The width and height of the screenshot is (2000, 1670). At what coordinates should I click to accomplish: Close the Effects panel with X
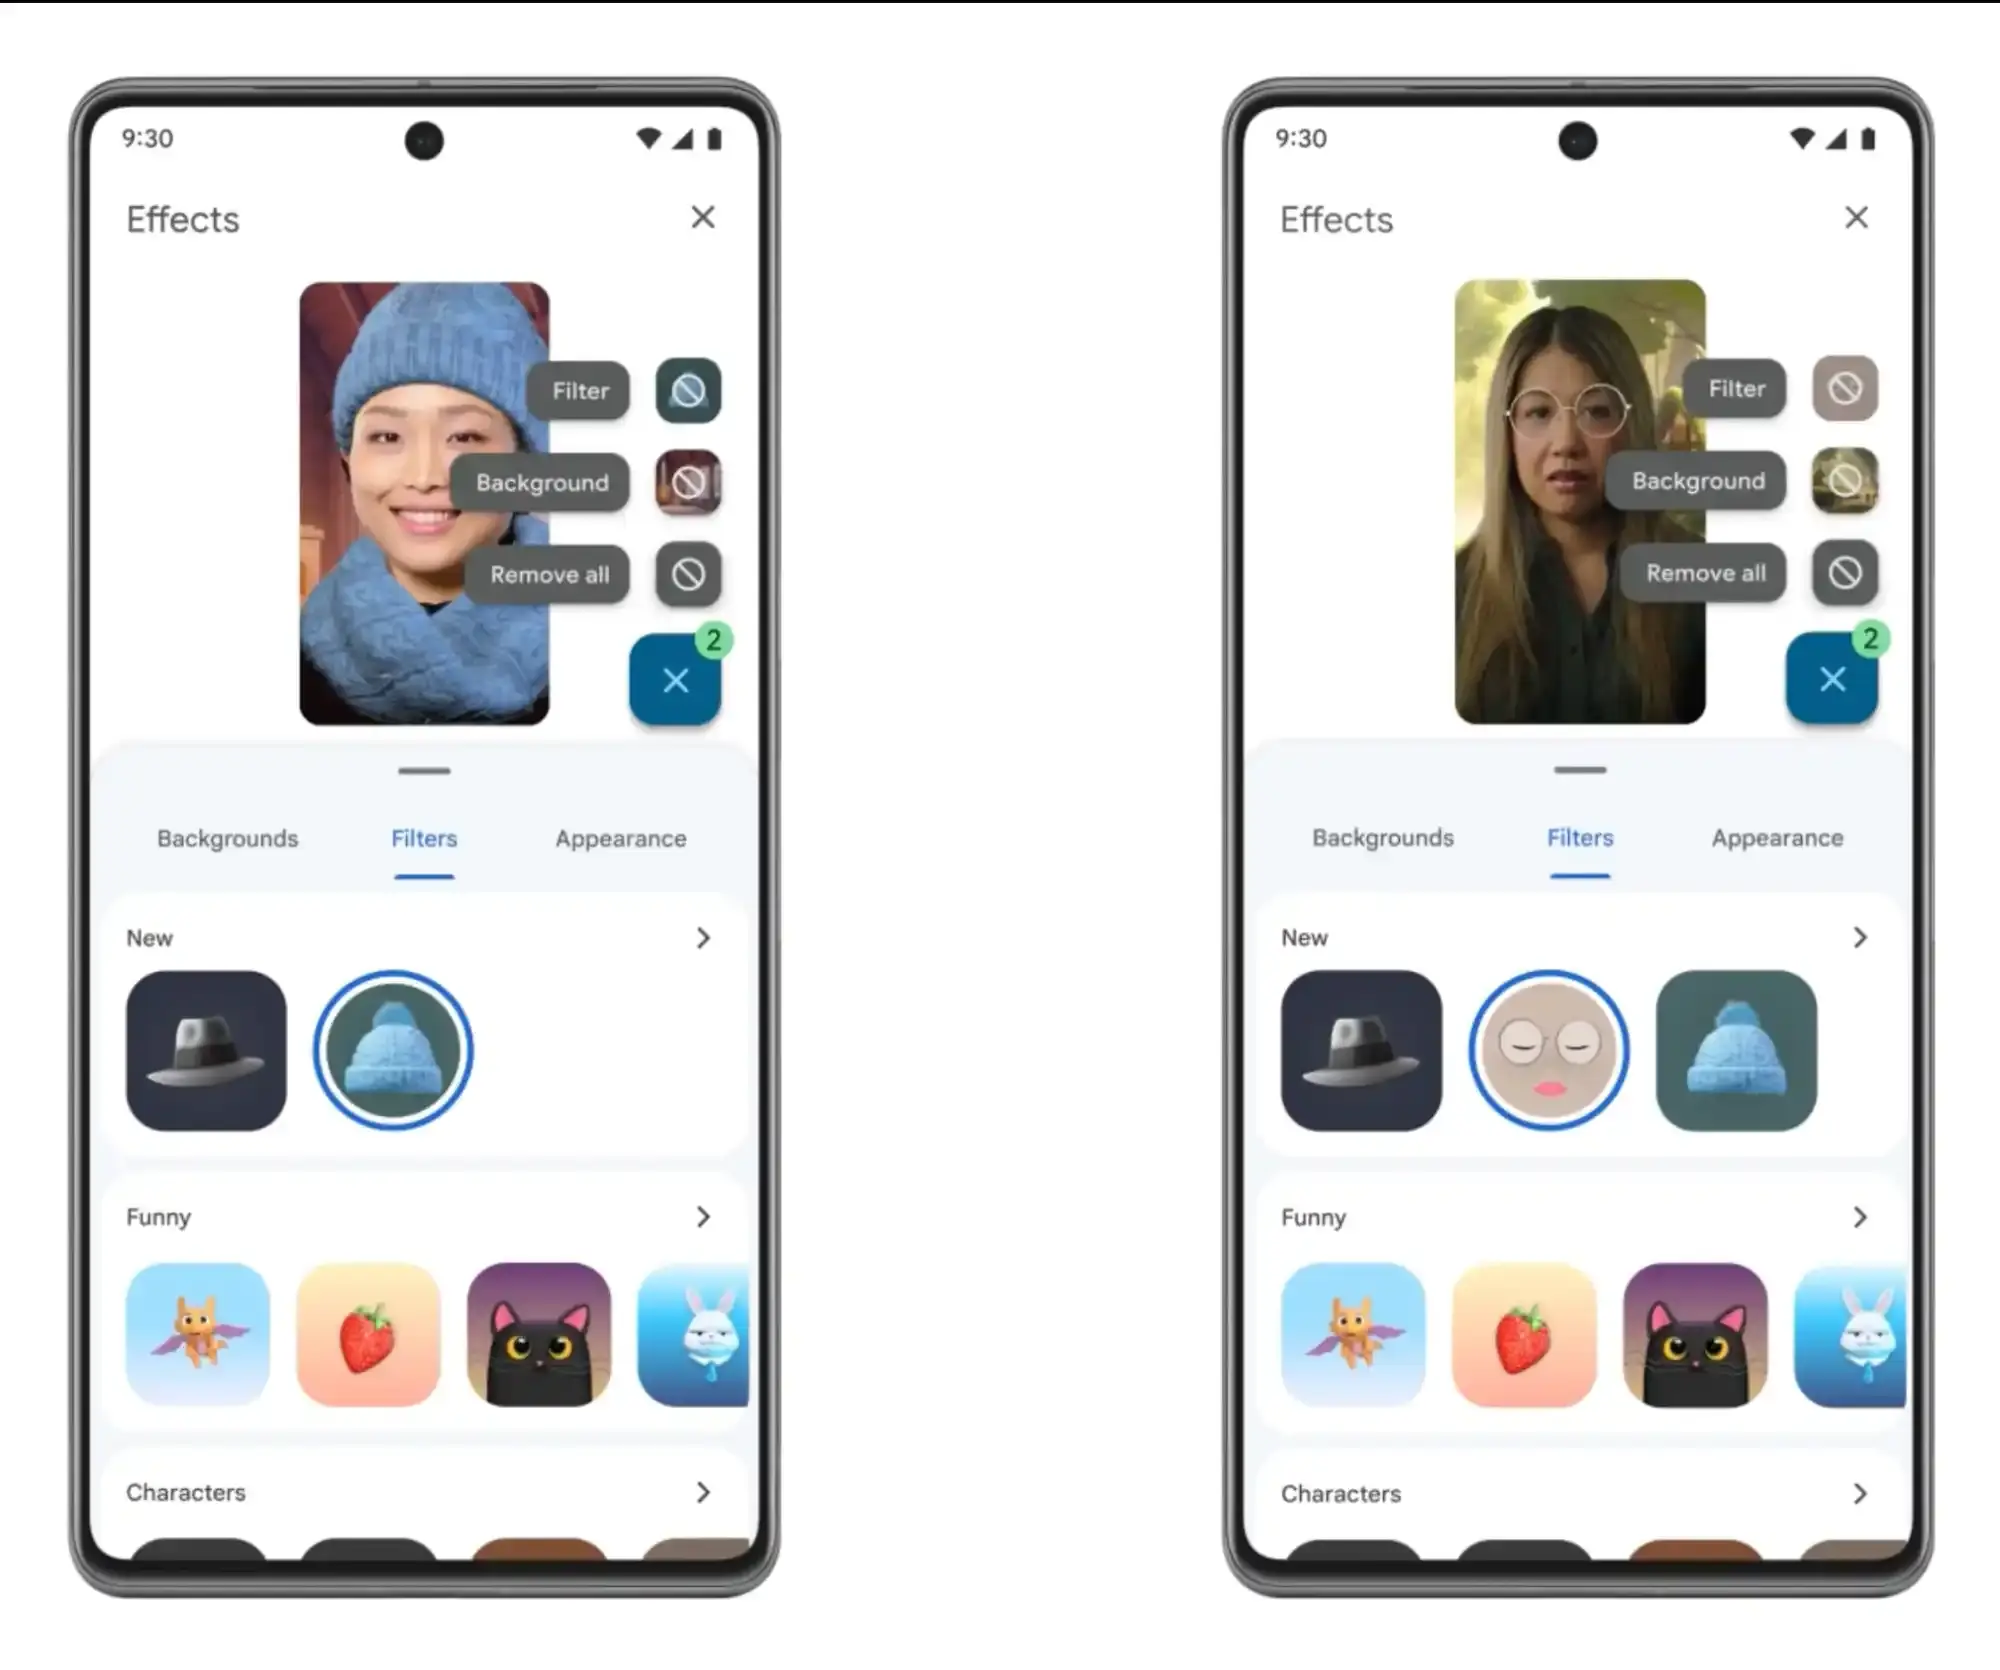[703, 218]
